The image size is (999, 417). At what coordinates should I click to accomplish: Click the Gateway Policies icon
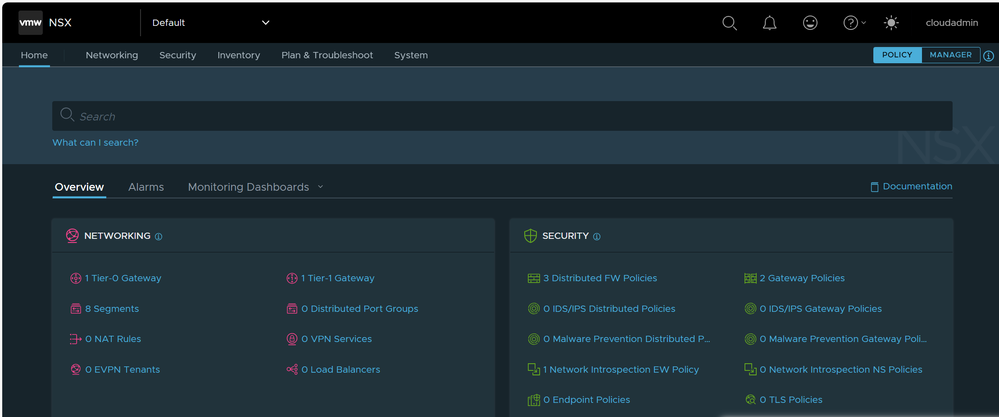point(750,278)
